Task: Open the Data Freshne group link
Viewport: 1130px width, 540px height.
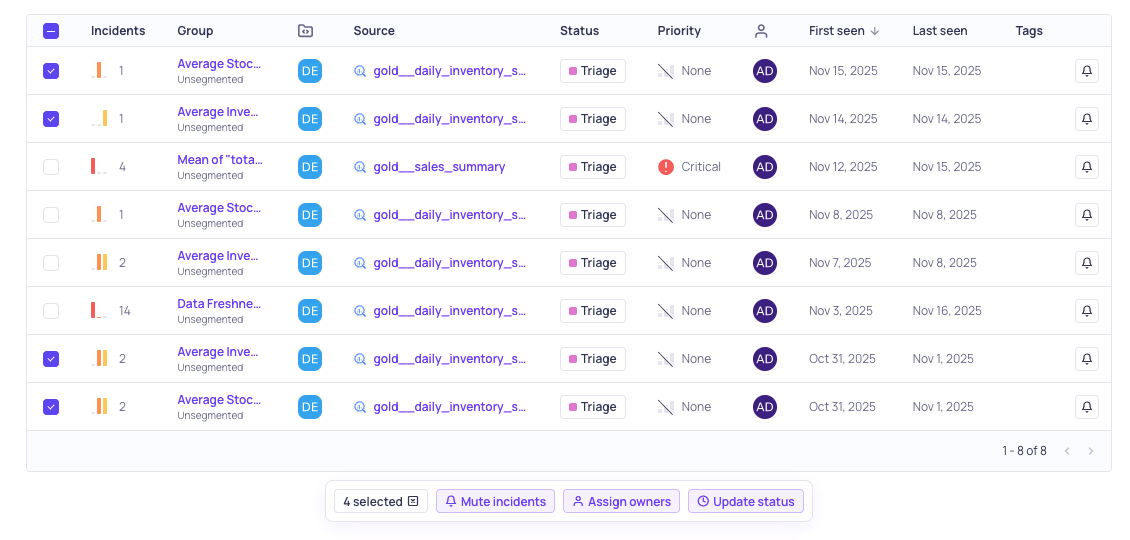Action: point(219,304)
